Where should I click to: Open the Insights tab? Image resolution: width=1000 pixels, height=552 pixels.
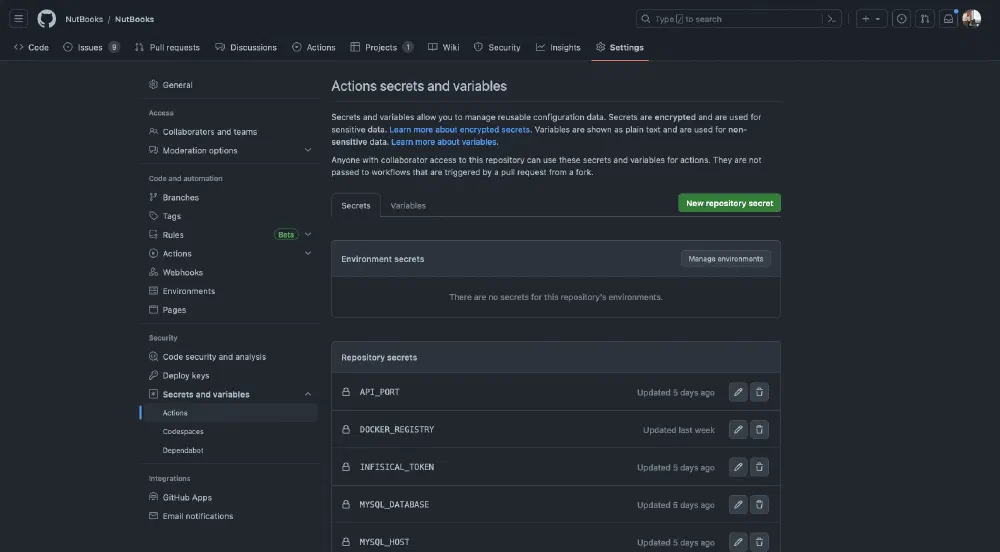click(x=558, y=47)
